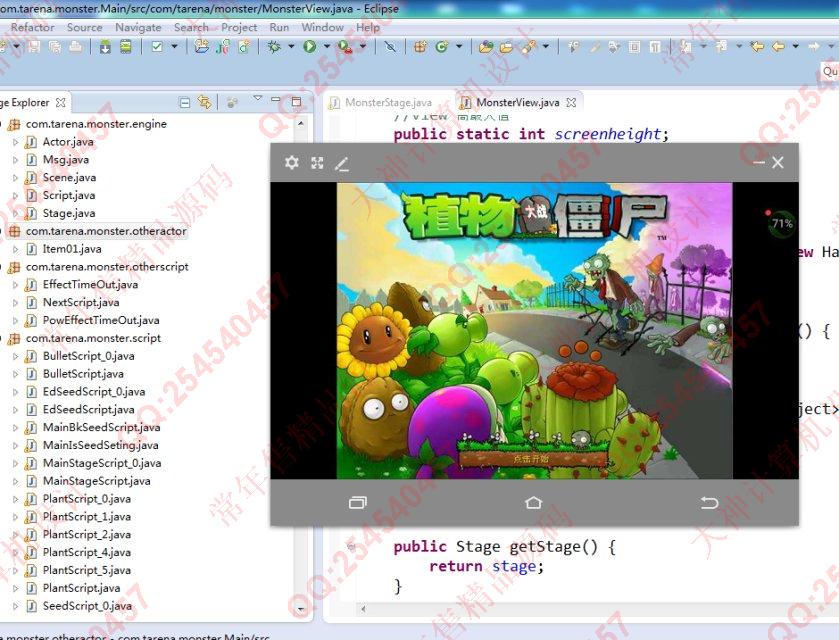Open the Search dropdown arrow
Viewport: 839px width, 640px height.
pyautogui.click(x=545, y=47)
